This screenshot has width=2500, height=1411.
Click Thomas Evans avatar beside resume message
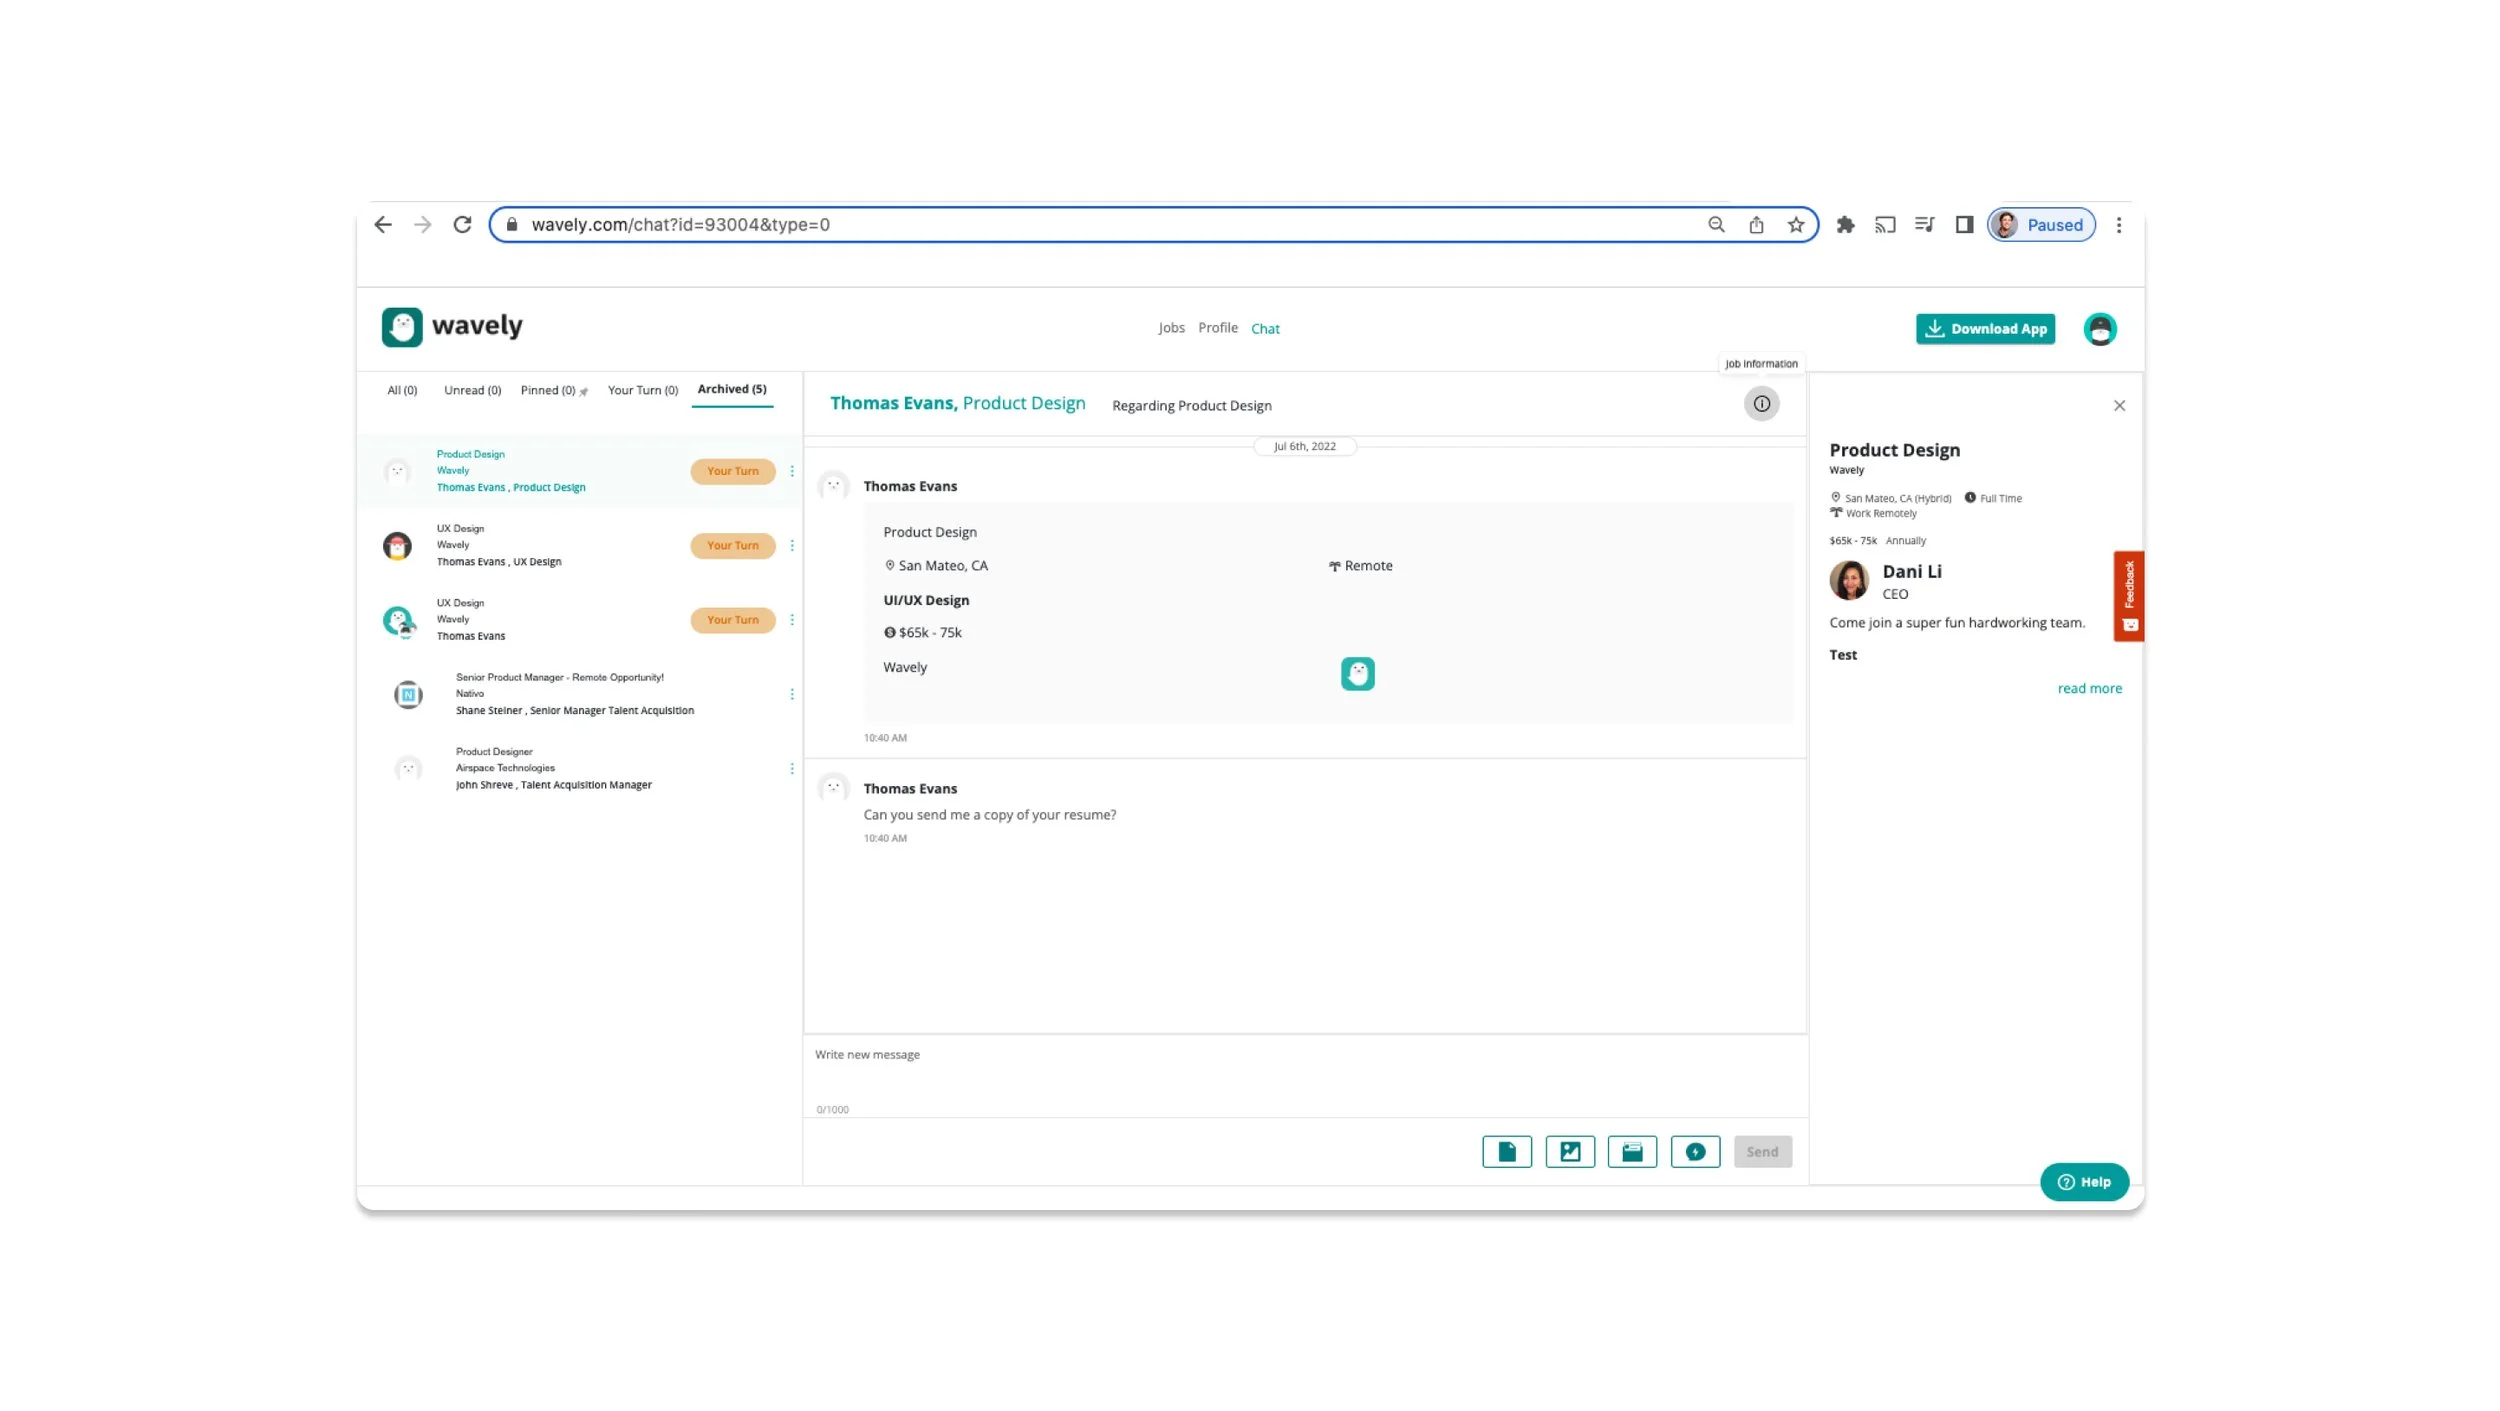tap(833, 788)
